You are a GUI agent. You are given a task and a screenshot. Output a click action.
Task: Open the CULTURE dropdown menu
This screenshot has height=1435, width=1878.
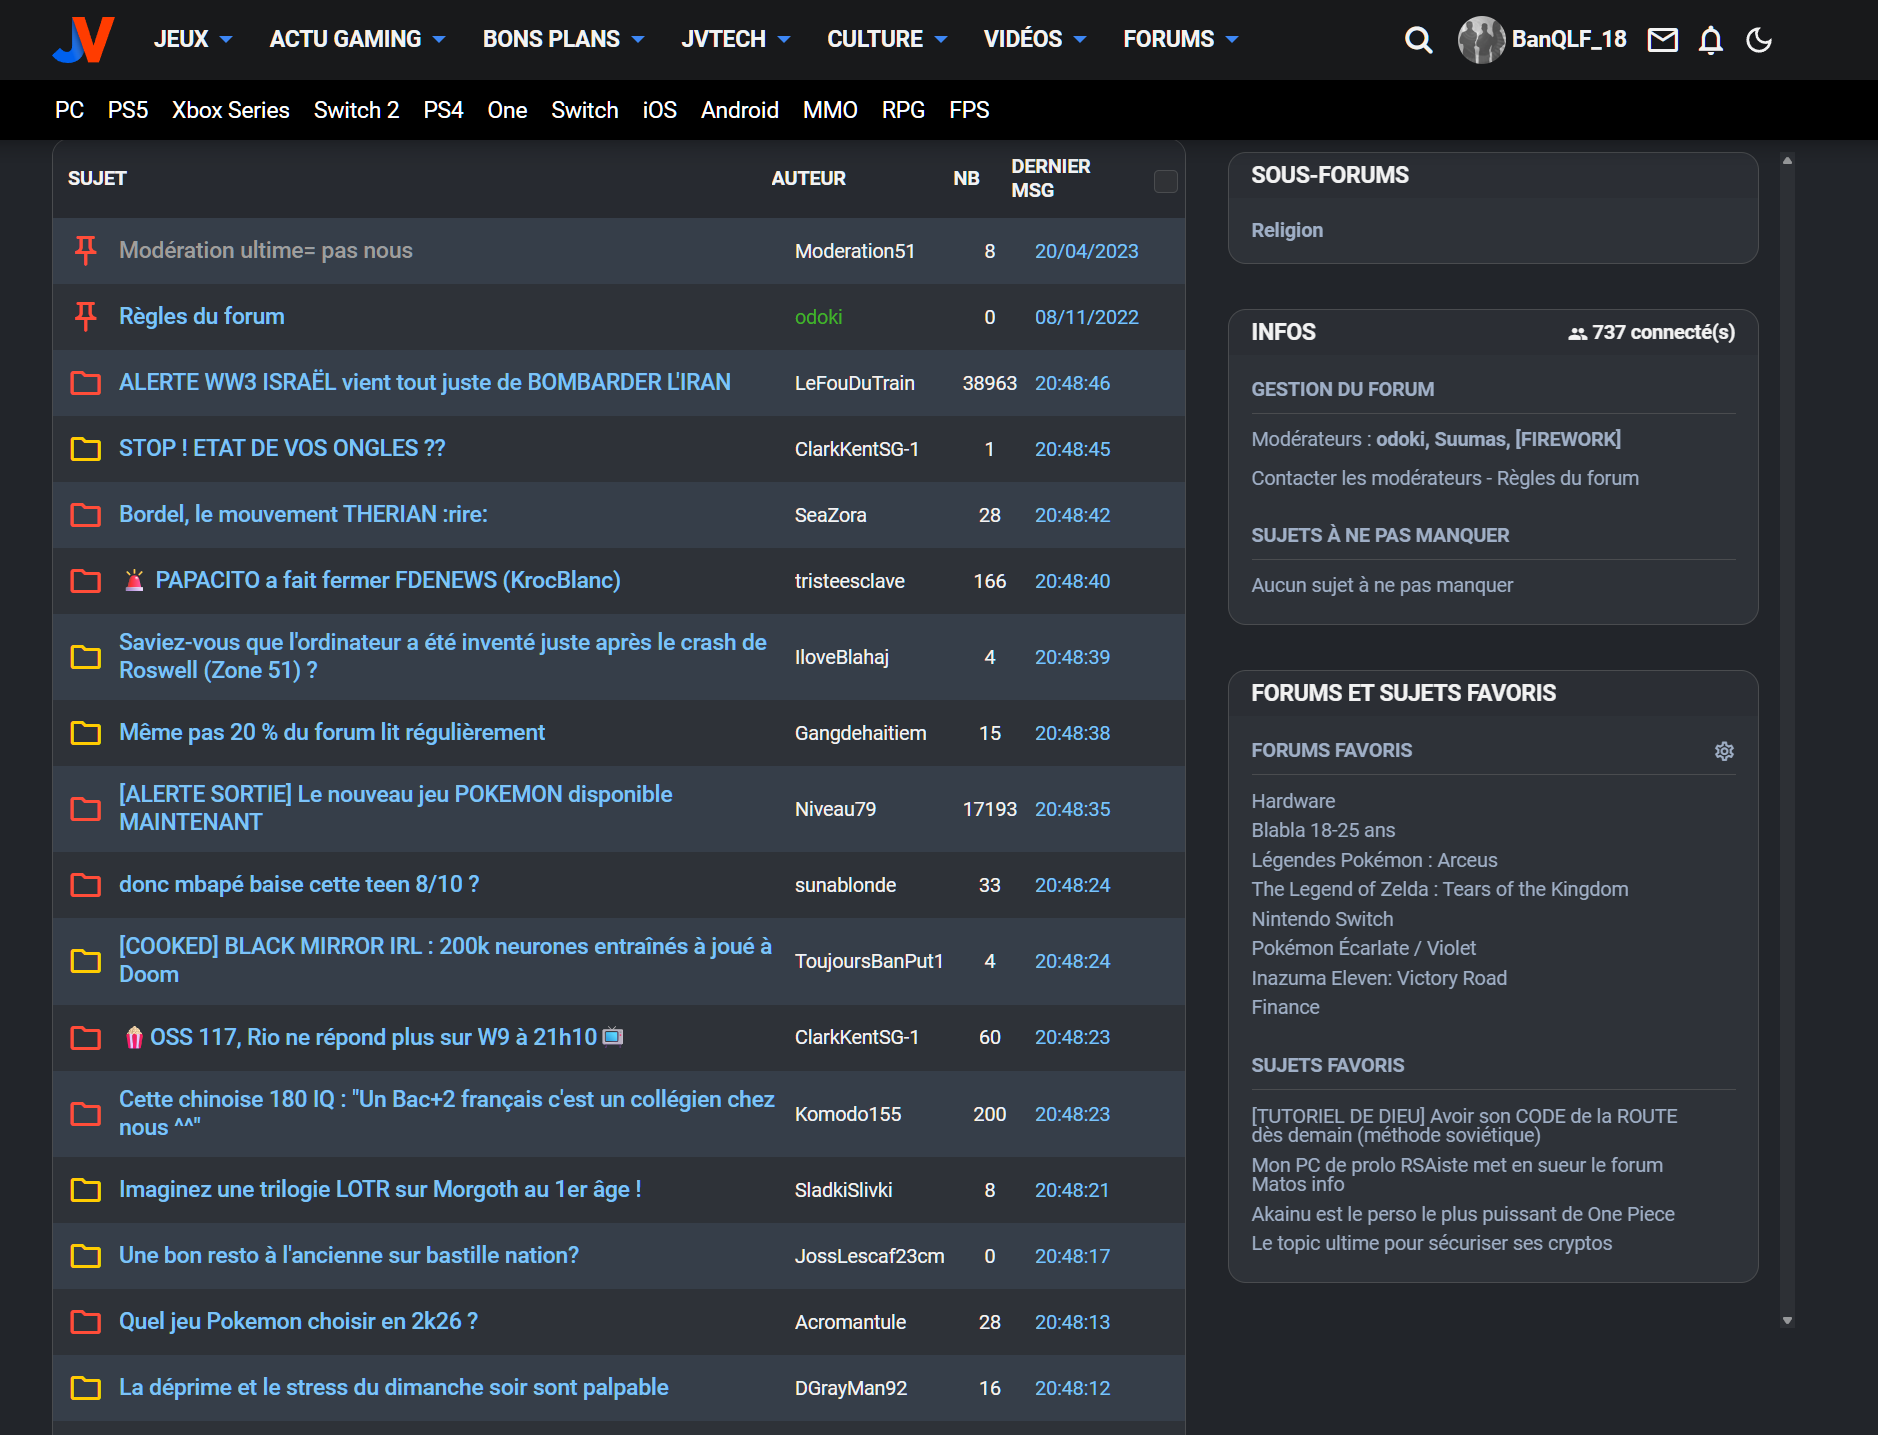point(886,39)
